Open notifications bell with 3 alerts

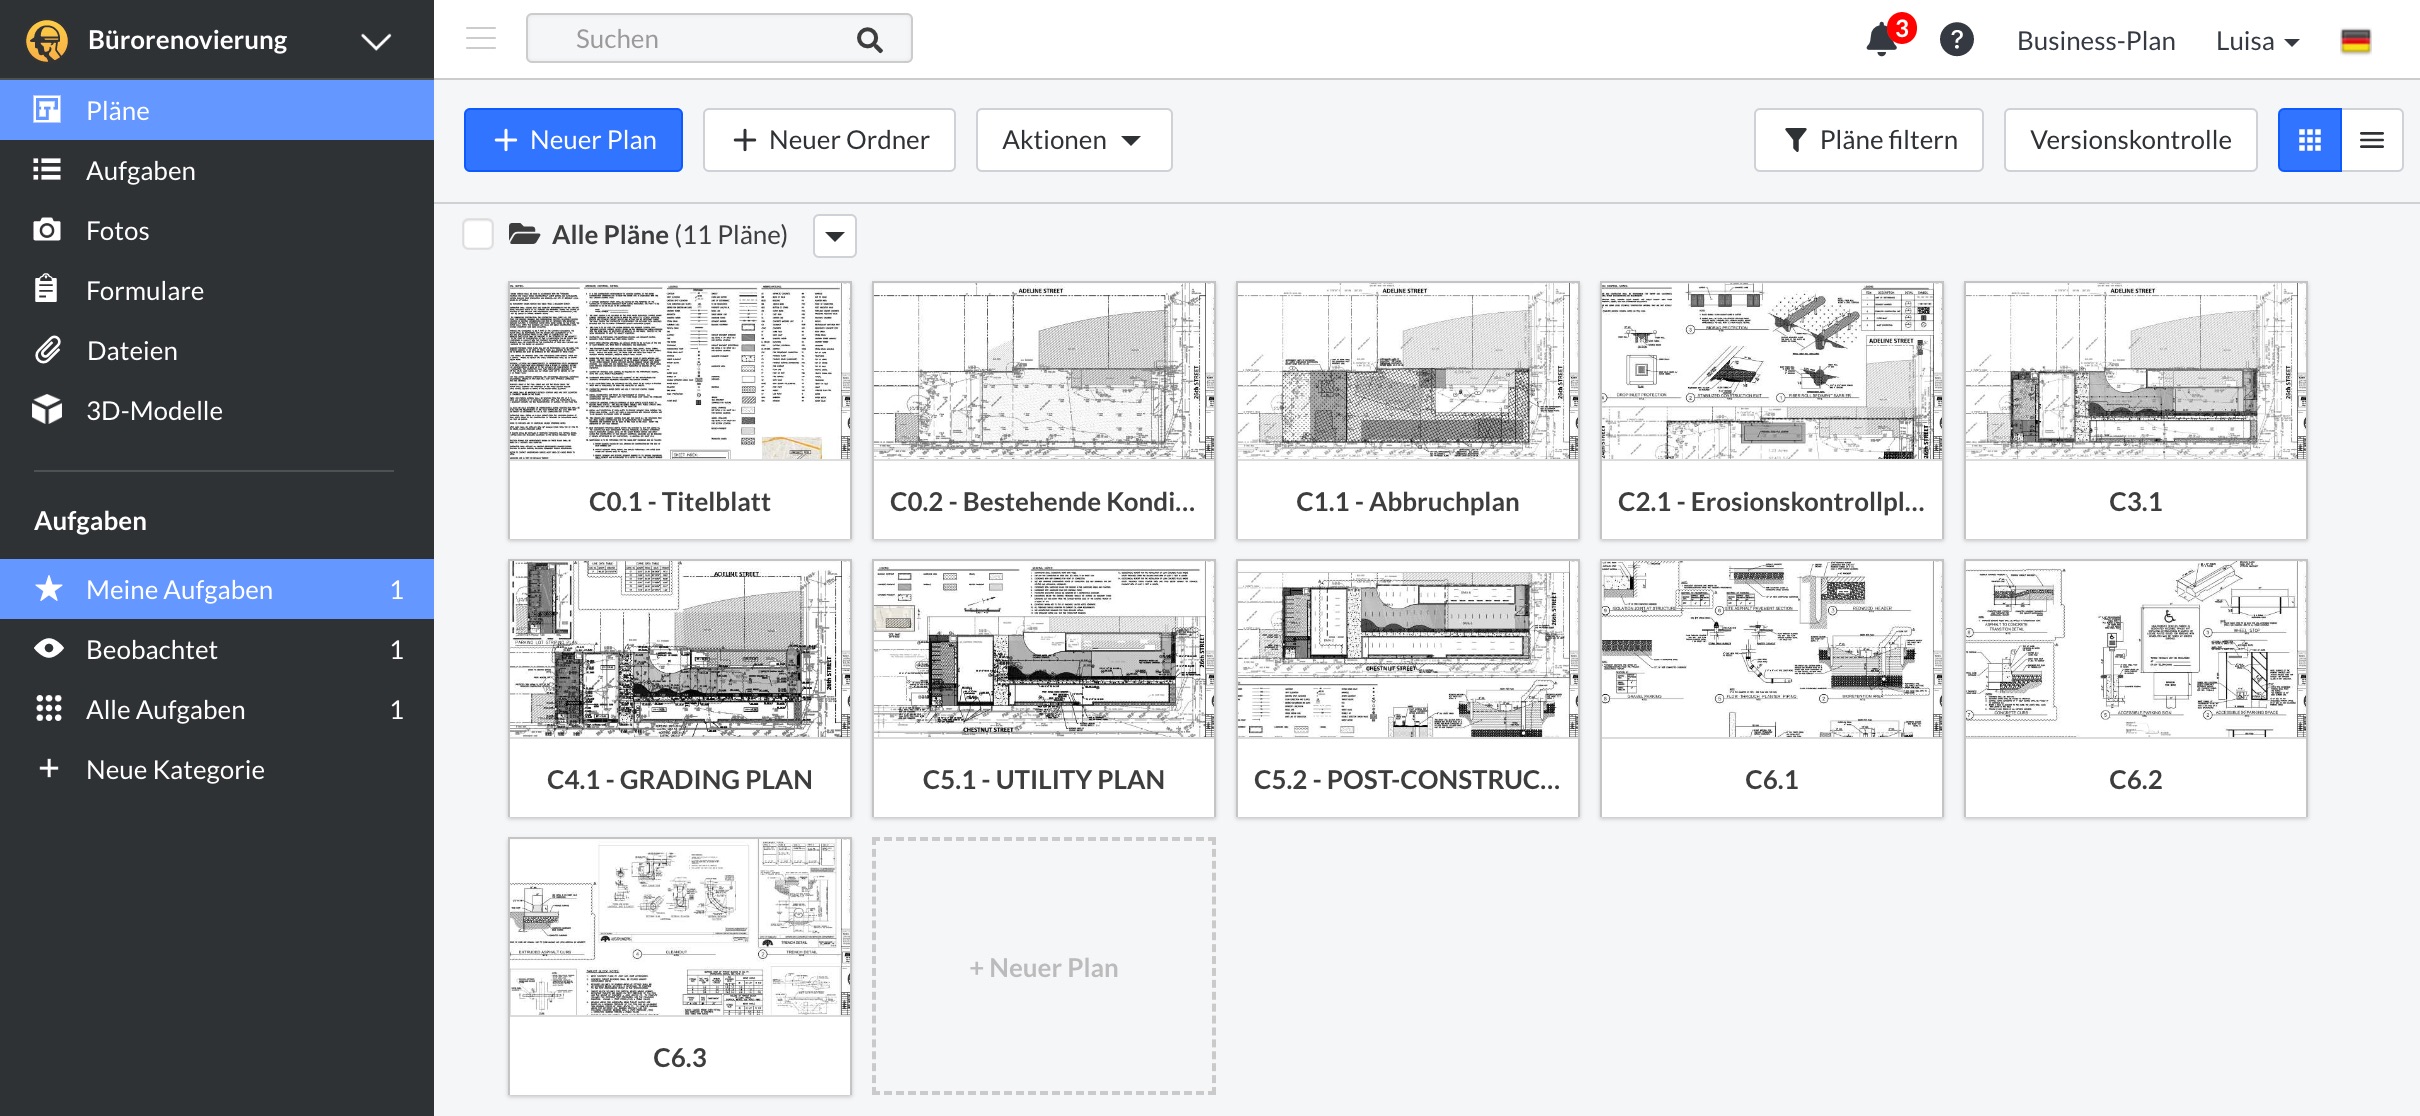pyautogui.click(x=1887, y=36)
